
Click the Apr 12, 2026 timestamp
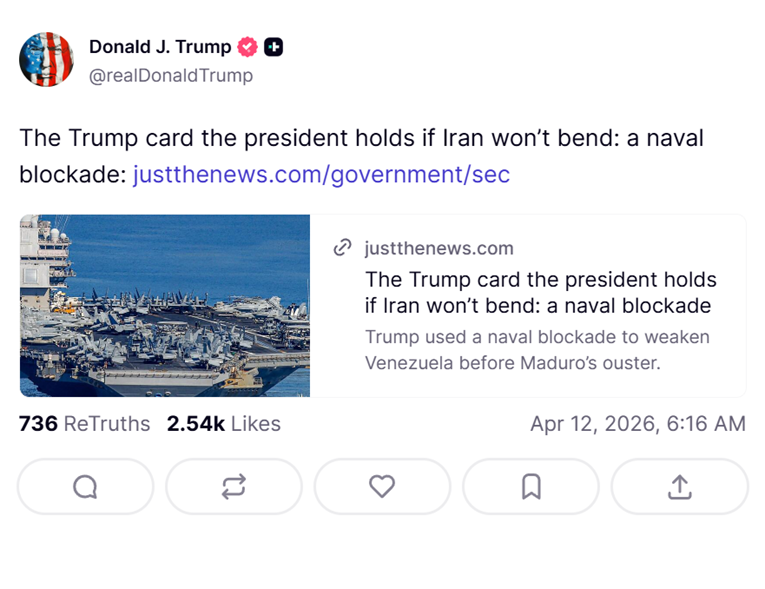click(x=637, y=424)
